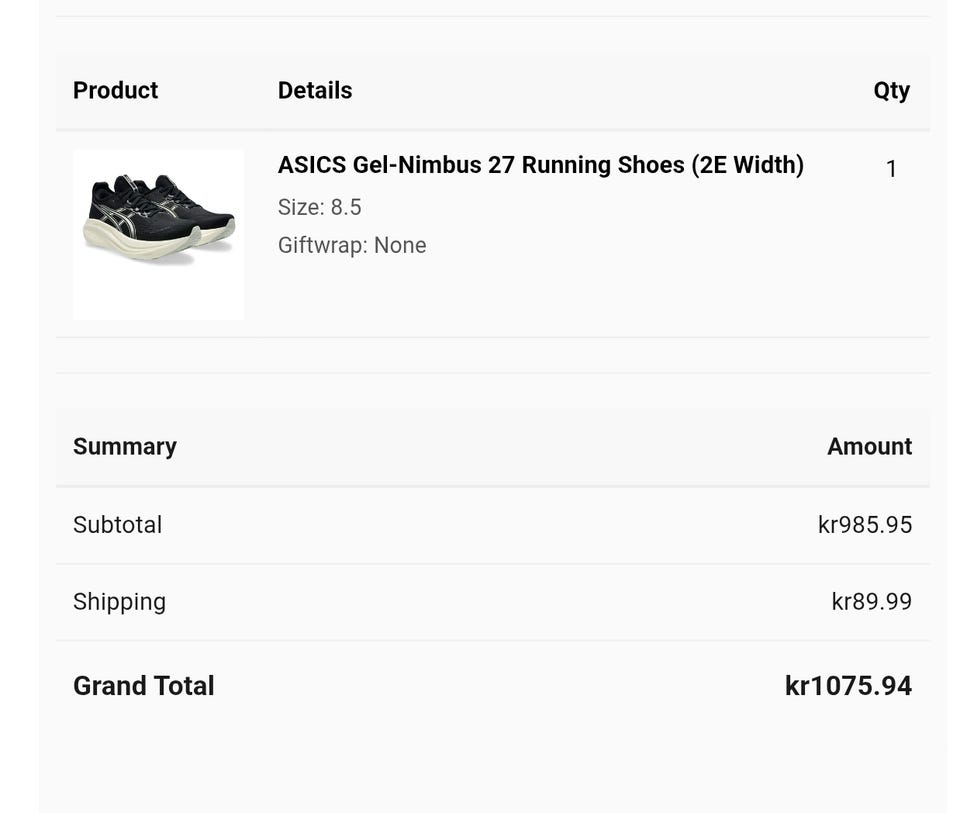
Task: Click the Qty column header
Action: click(x=891, y=91)
